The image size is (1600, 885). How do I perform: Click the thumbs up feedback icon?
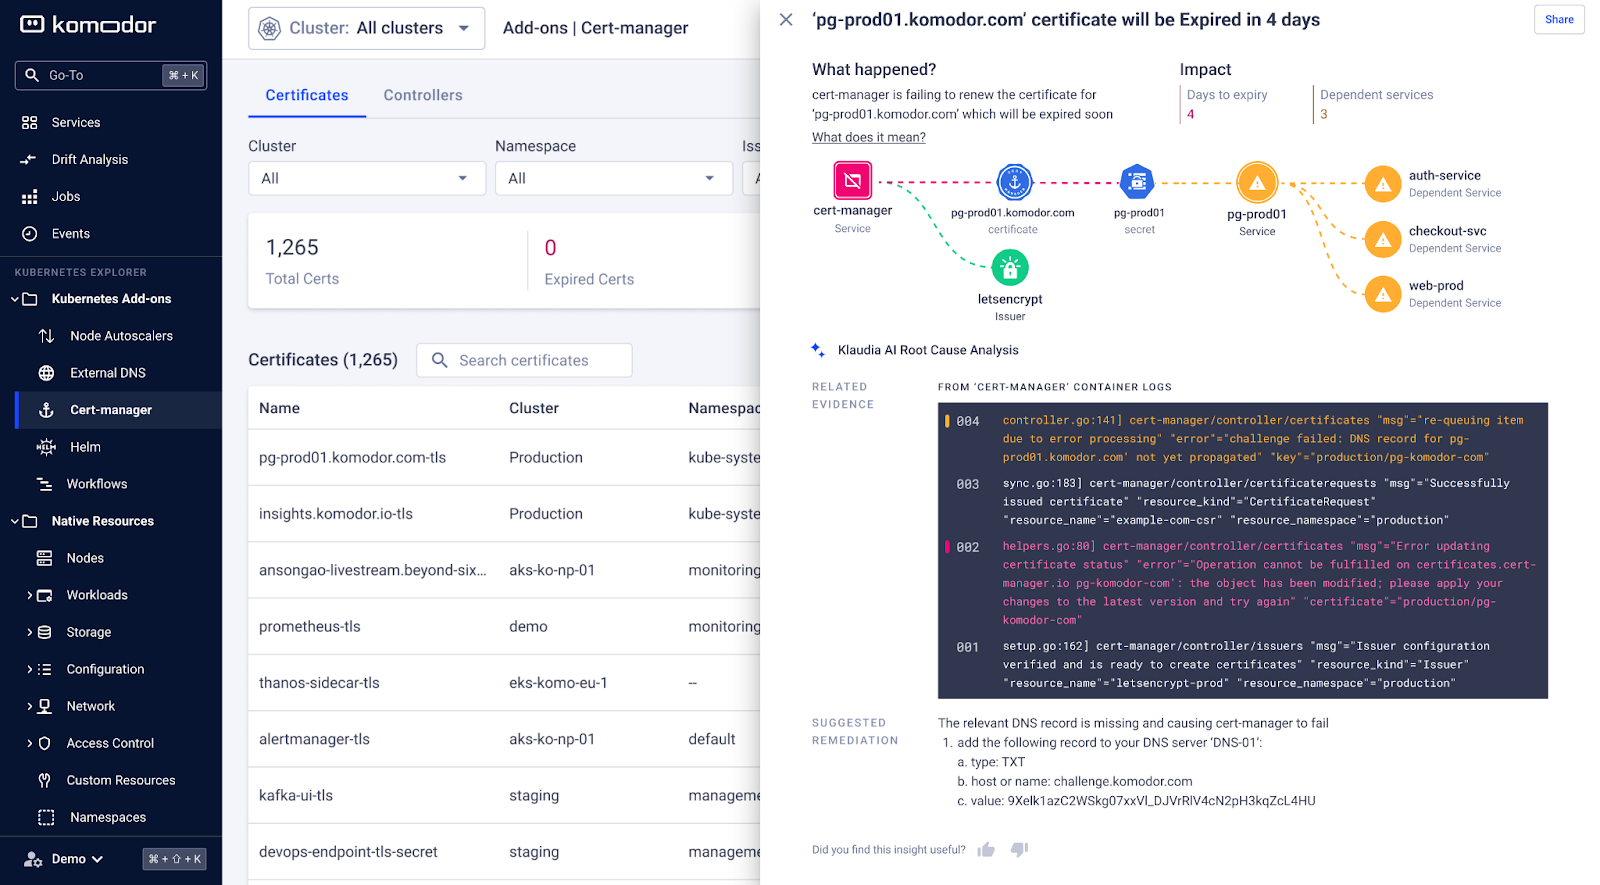986,850
